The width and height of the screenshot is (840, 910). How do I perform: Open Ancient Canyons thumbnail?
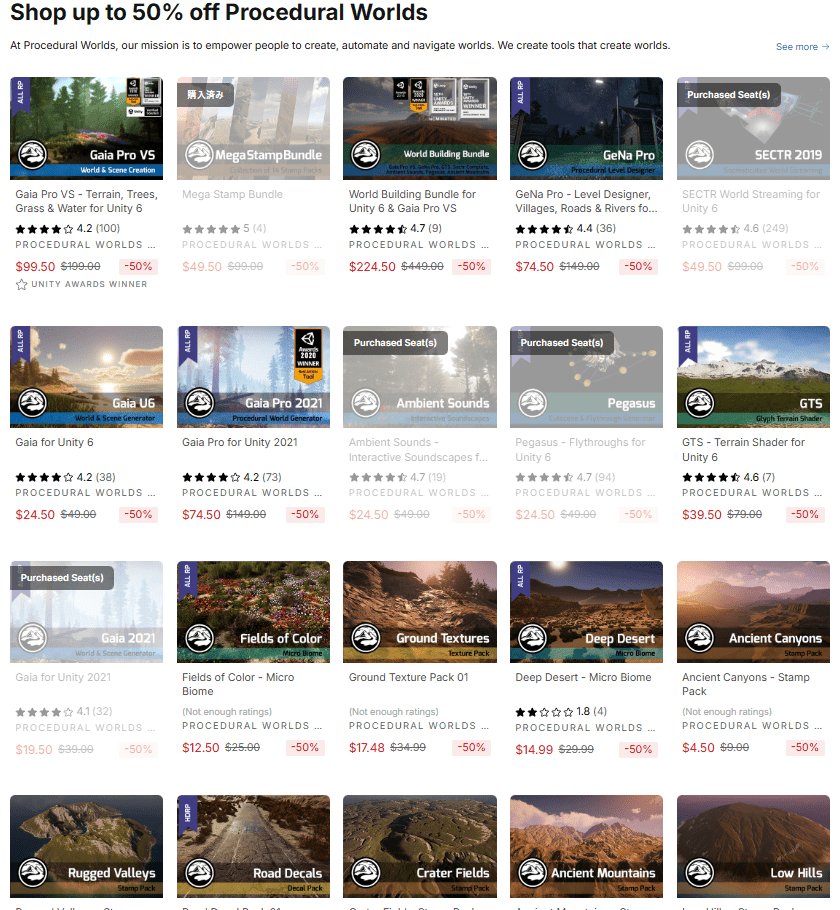pyautogui.click(x=753, y=612)
